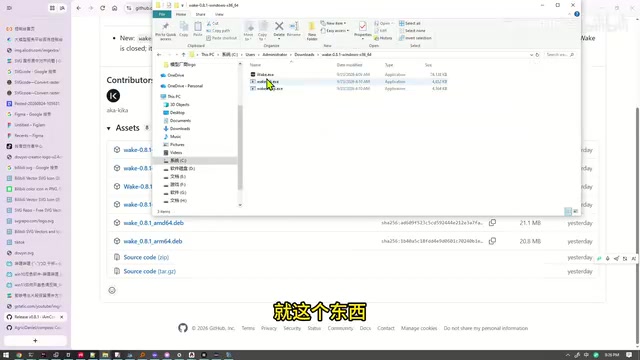This screenshot has height=360, width=640.
Task: Select Wake.exe in file list
Action: 265,75
